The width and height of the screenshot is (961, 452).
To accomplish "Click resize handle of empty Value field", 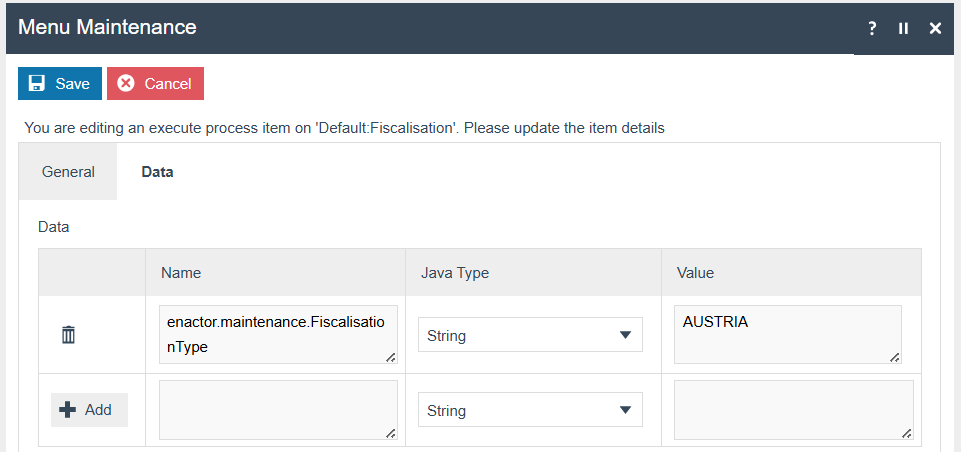I will 907,433.
